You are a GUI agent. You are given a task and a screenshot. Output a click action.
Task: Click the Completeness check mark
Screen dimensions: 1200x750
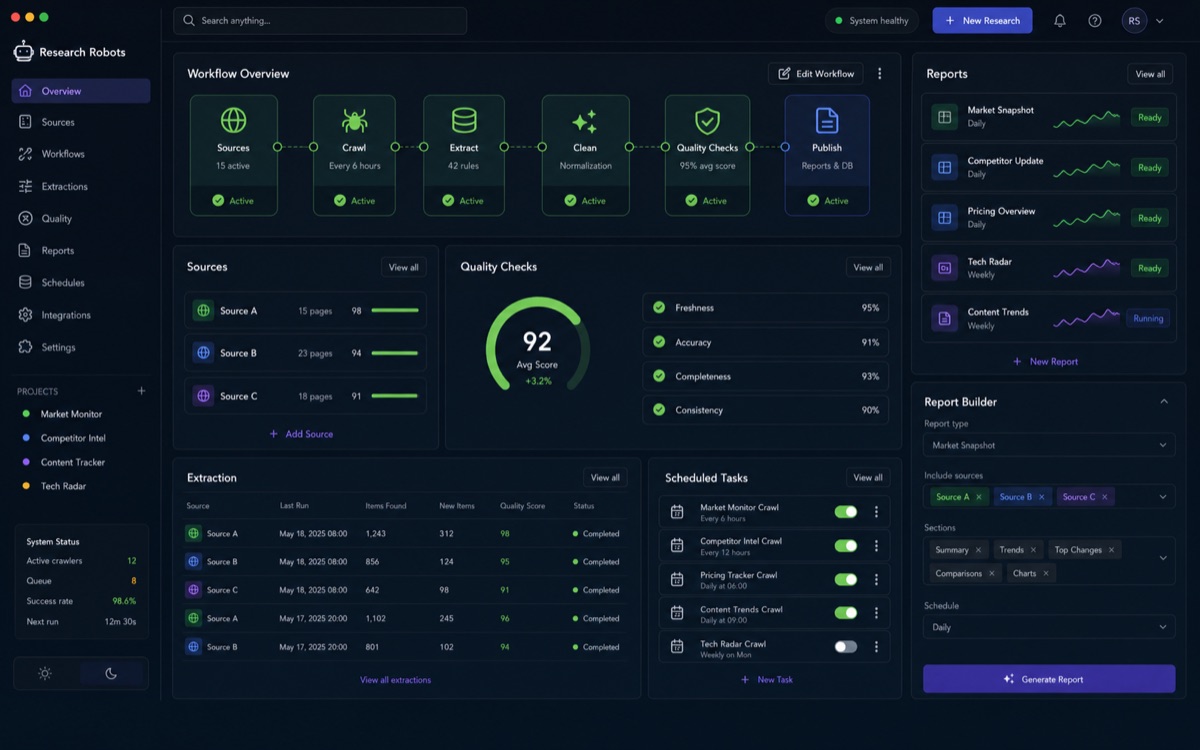(659, 376)
